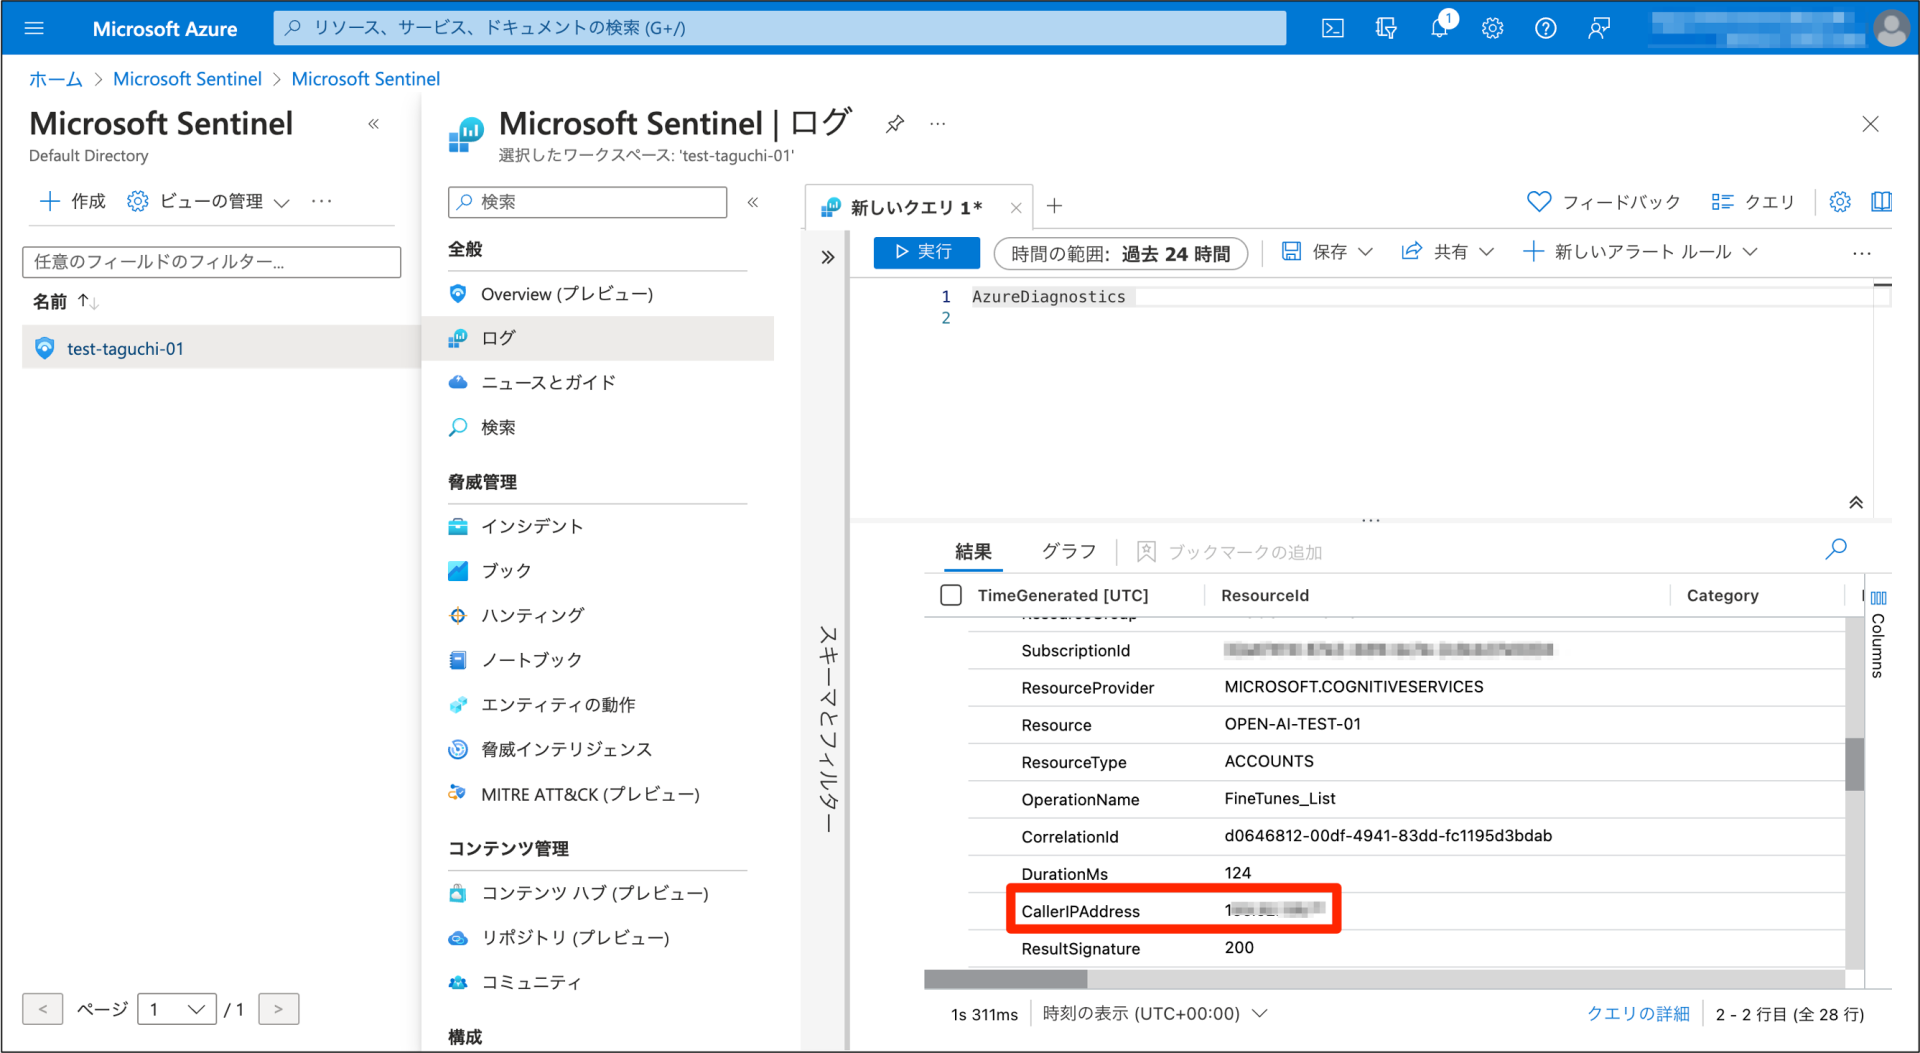Open MITRE ATT&CK preview page
The width and height of the screenshot is (1920, 1053).
click(590, 793)
